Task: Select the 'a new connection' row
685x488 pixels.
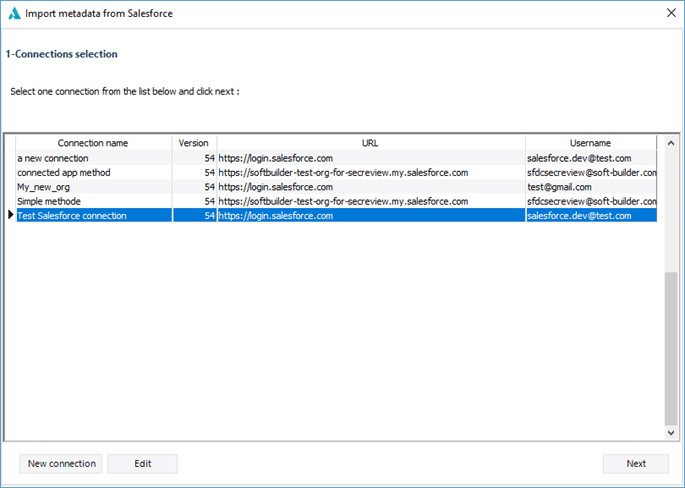Action: [x=93, y=158]
